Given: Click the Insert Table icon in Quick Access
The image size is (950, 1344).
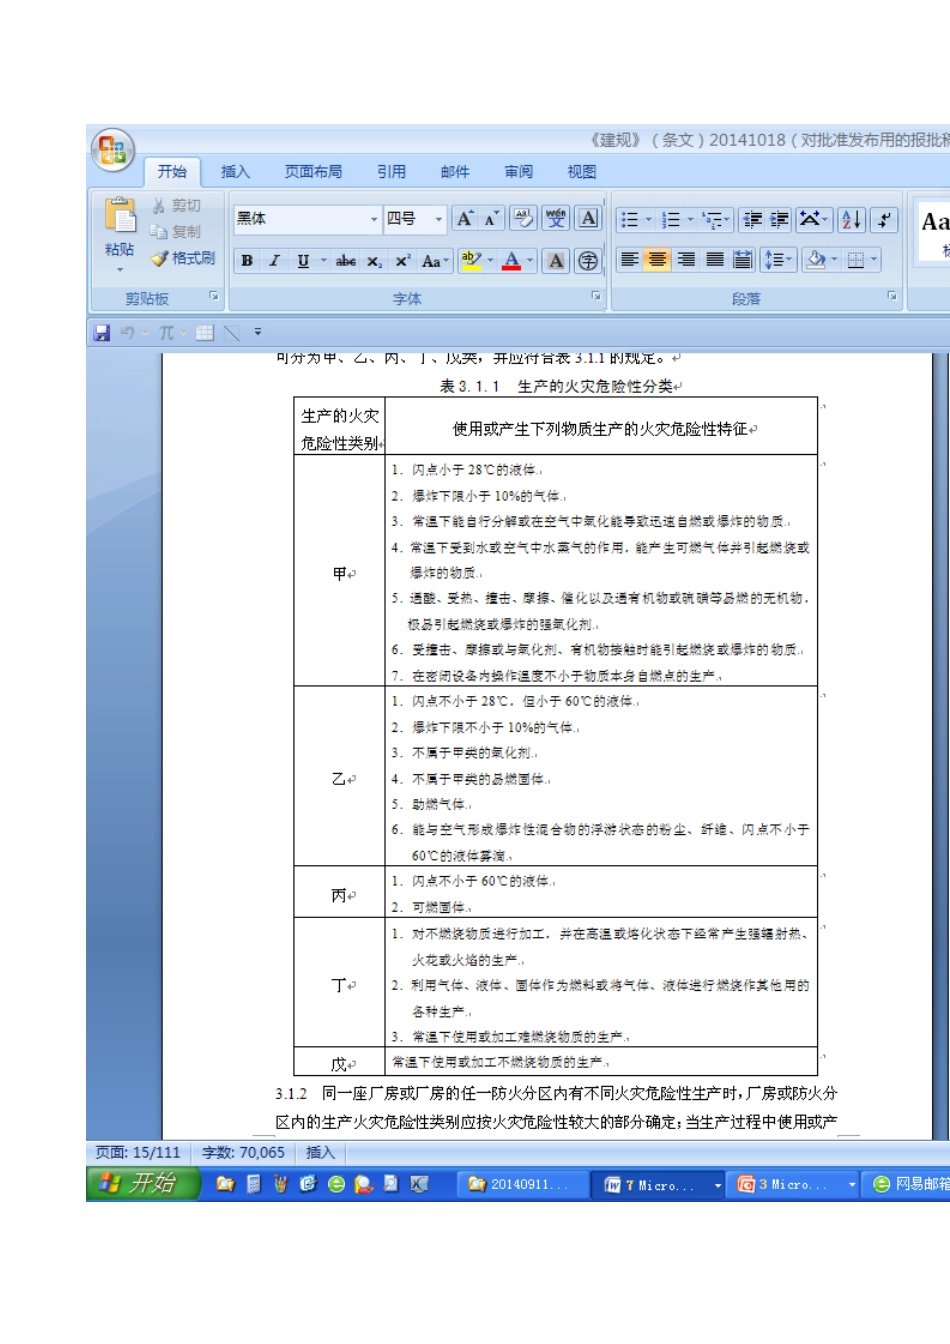Looking at the screenshot, I should pyautogui.click(x=205, y=333).
